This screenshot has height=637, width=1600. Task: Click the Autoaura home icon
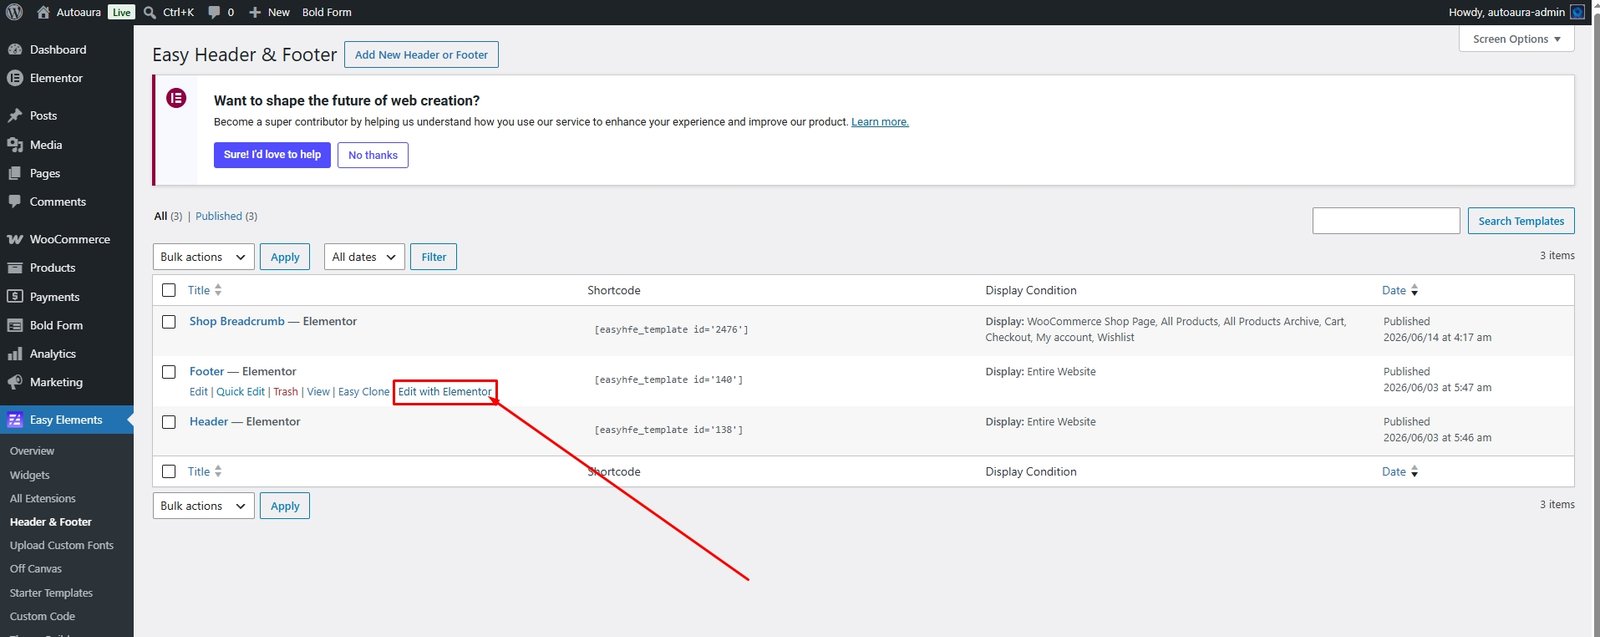tap(43, 12)
